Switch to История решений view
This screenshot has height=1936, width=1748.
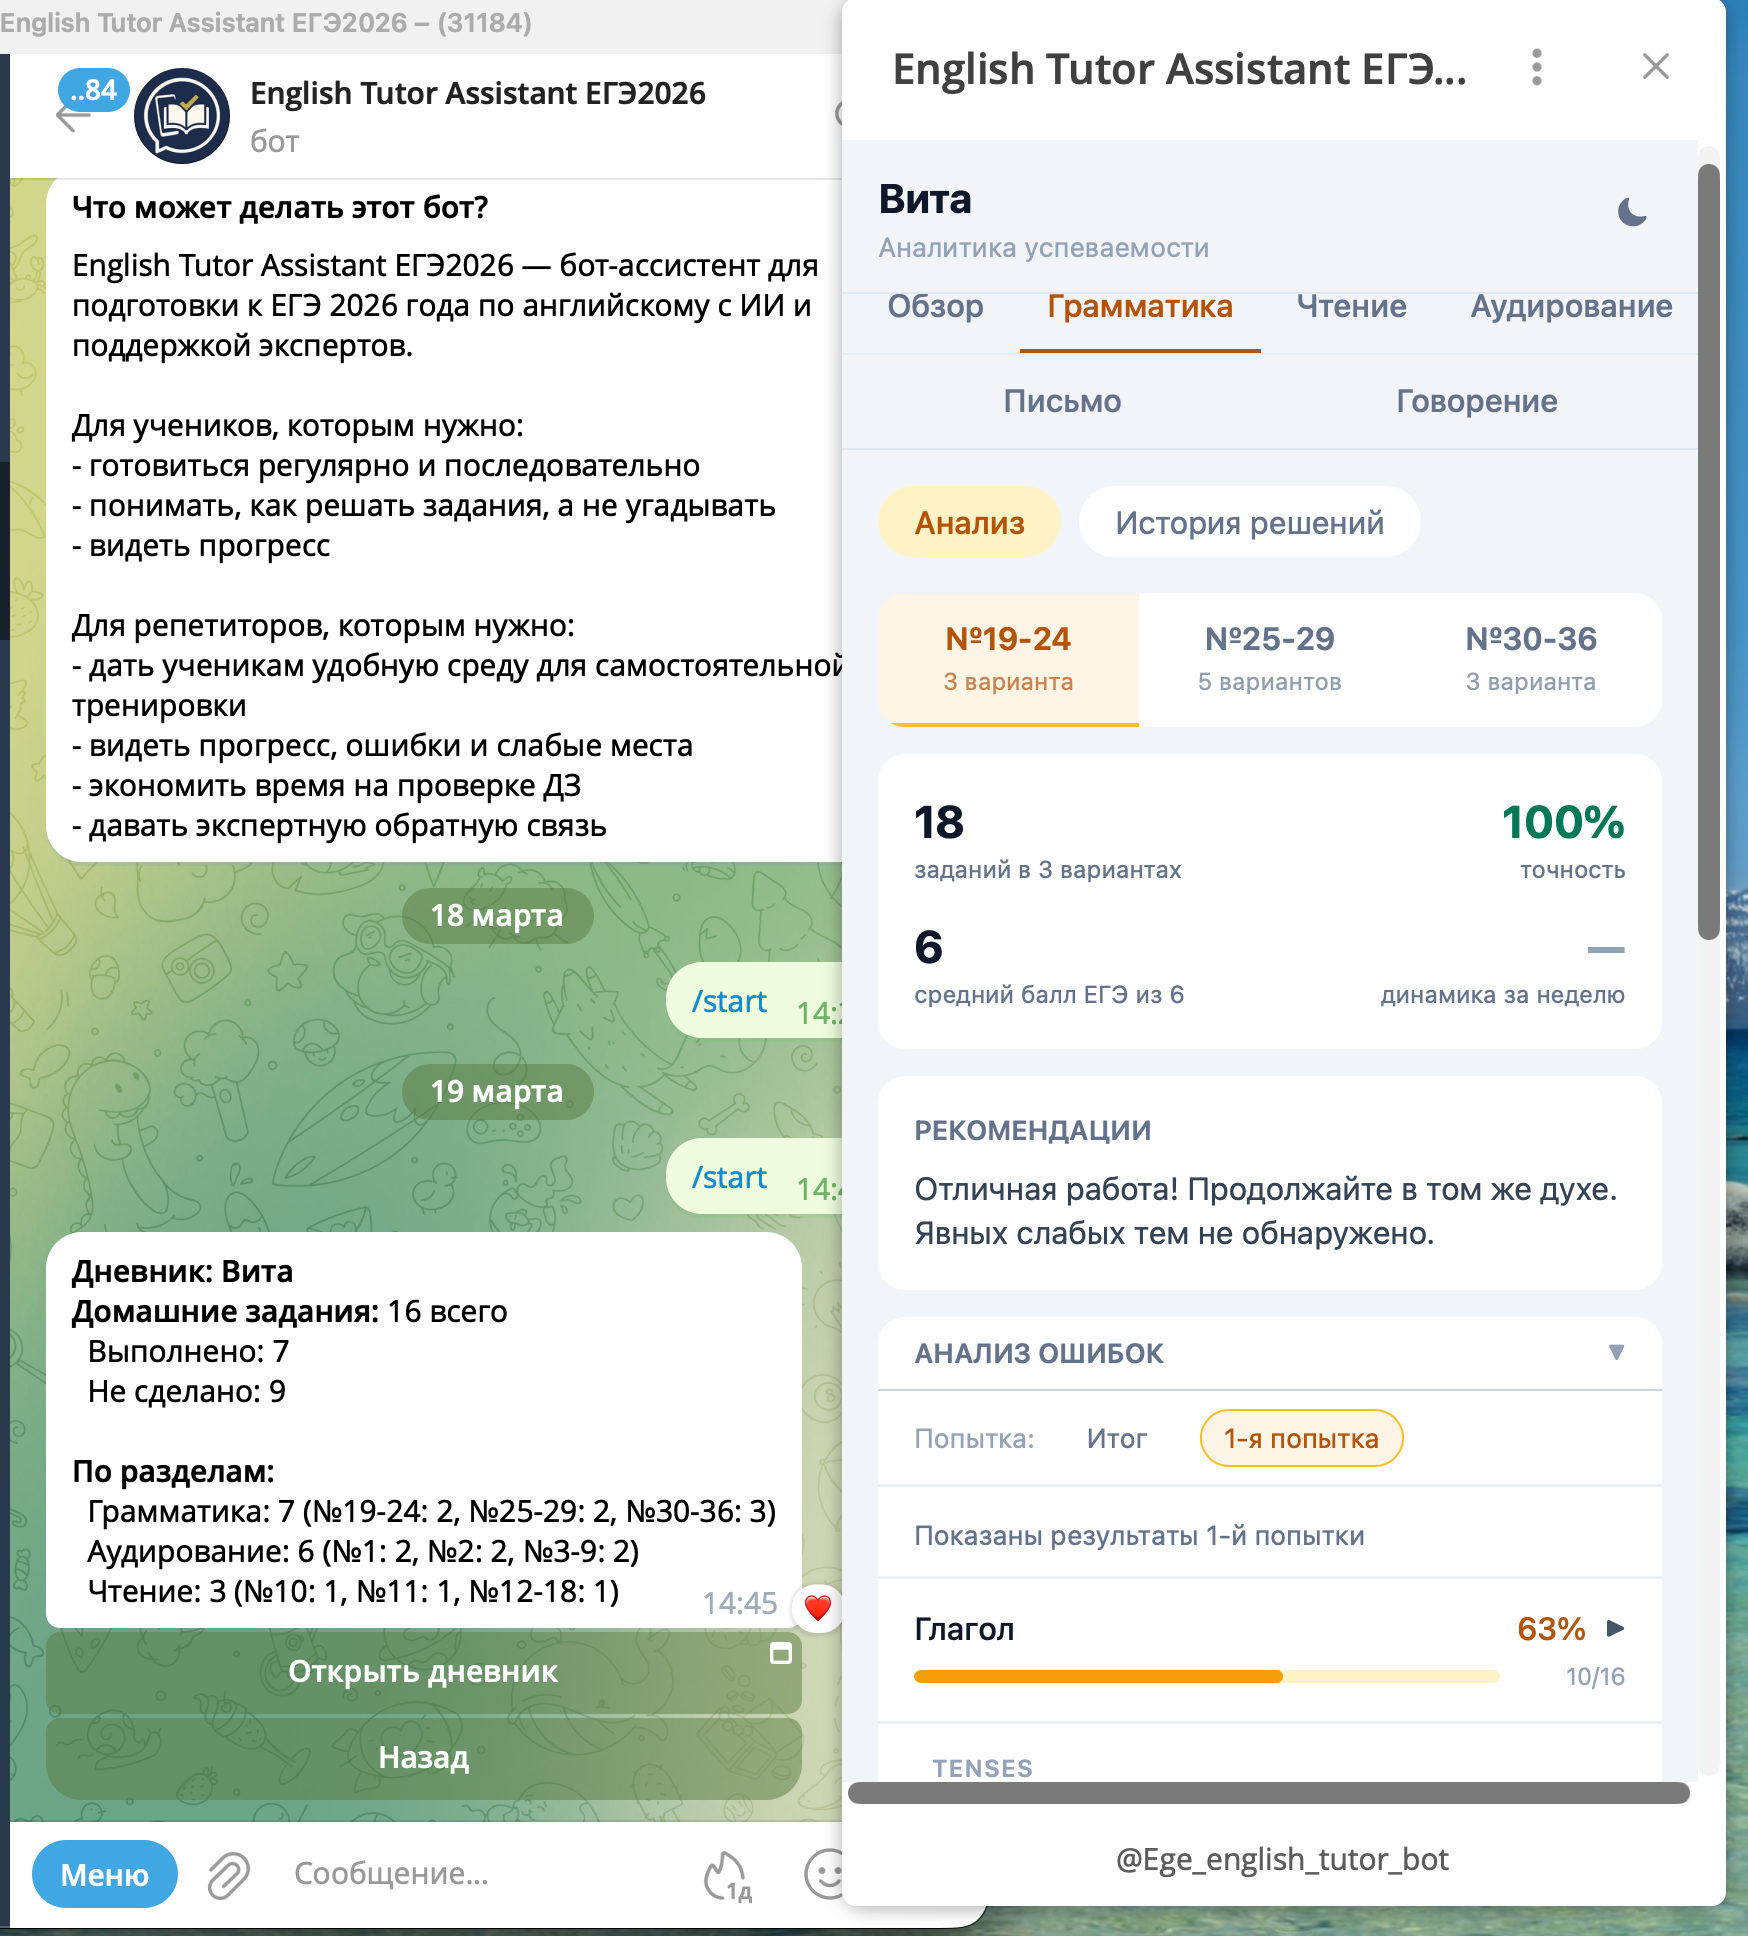(x=1249, y=522)
